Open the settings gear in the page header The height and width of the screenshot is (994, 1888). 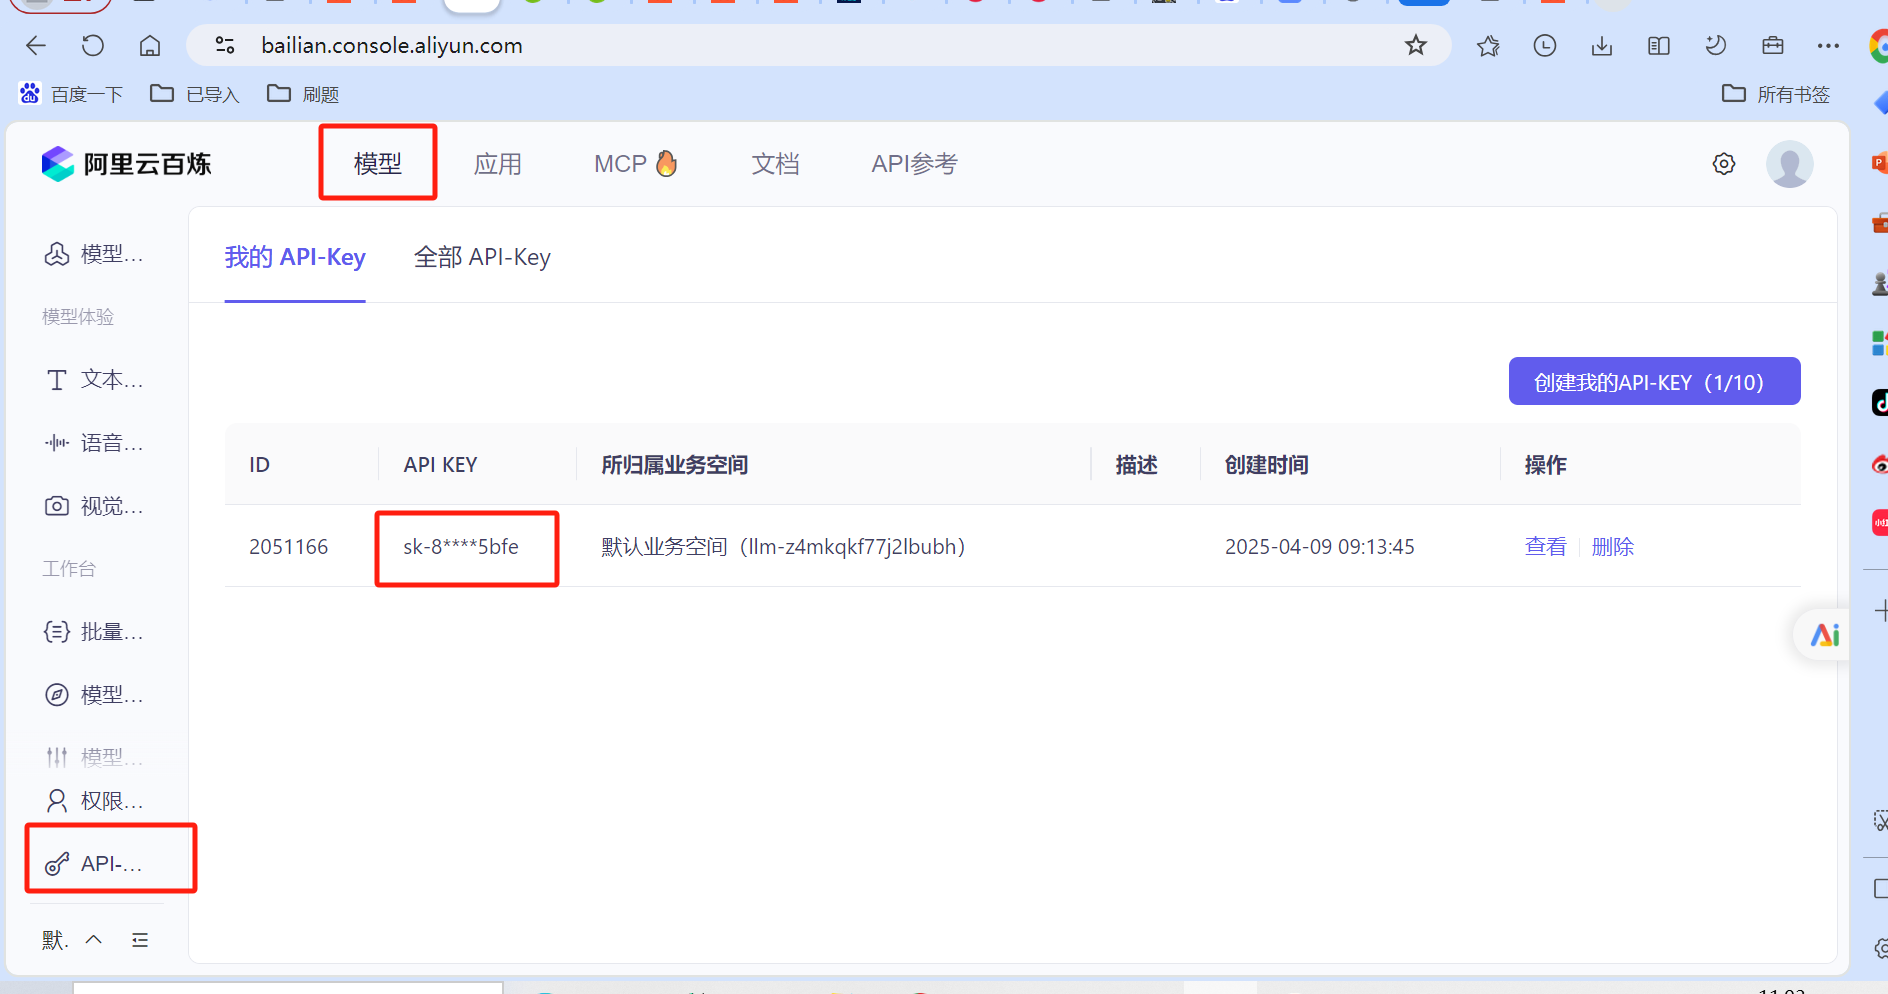(1724, 164)
